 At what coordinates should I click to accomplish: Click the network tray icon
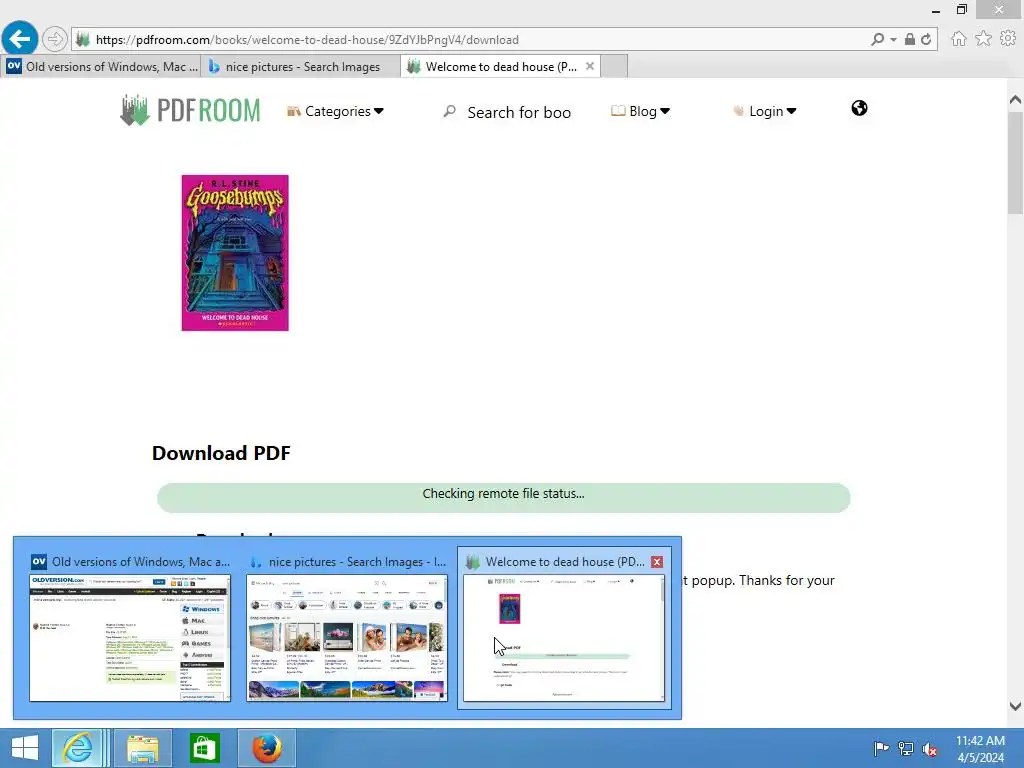[x=906, y=748]
